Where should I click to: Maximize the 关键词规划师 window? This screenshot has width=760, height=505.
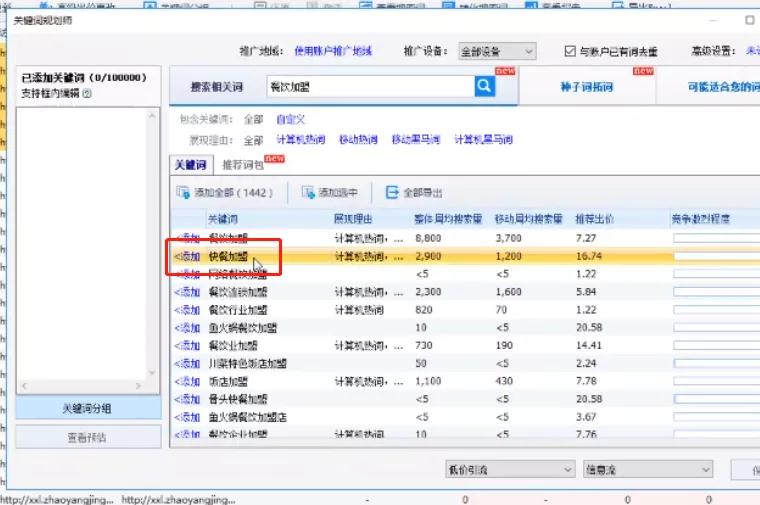tap(749, 20)
